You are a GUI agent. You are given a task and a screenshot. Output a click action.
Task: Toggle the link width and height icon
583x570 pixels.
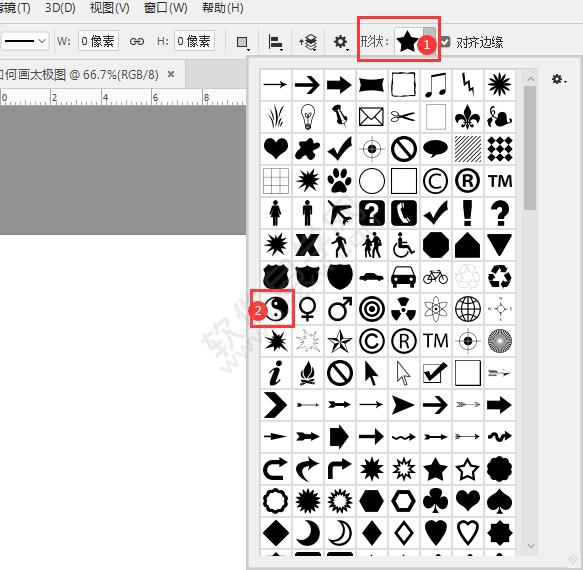(x=136, y=41)
